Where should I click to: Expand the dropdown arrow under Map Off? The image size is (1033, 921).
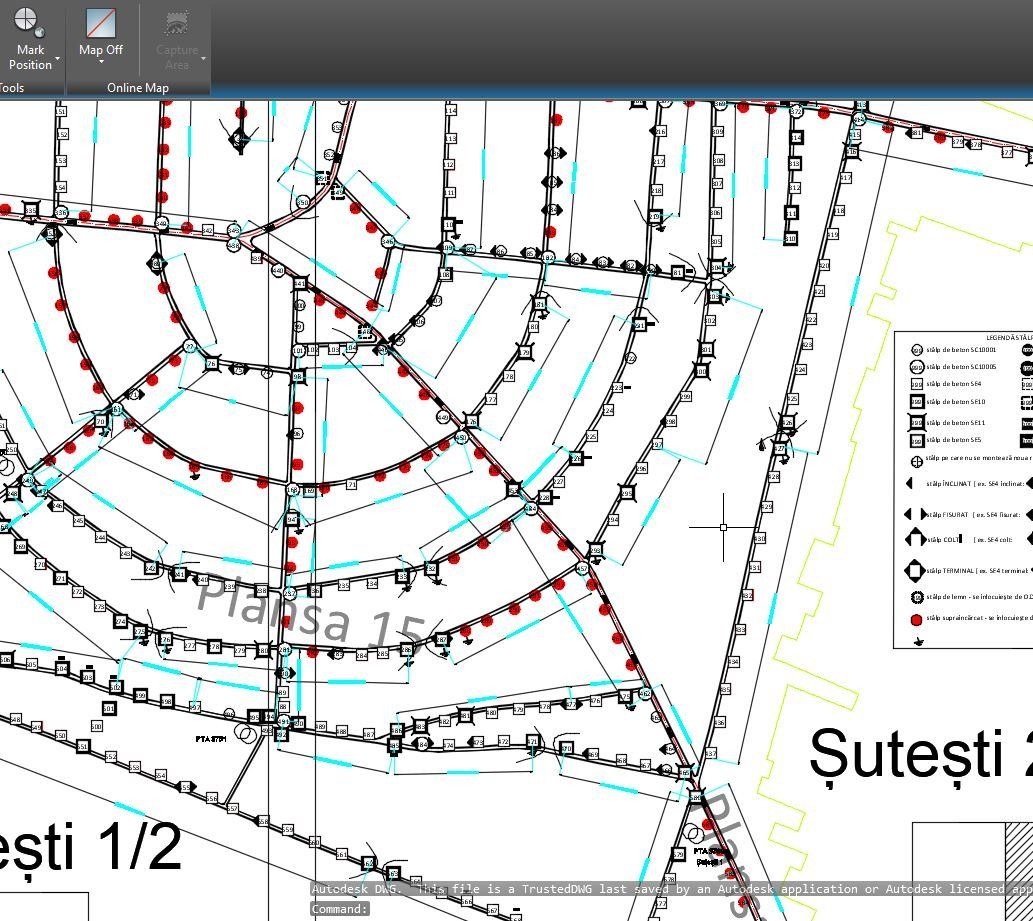pos(101,63)
